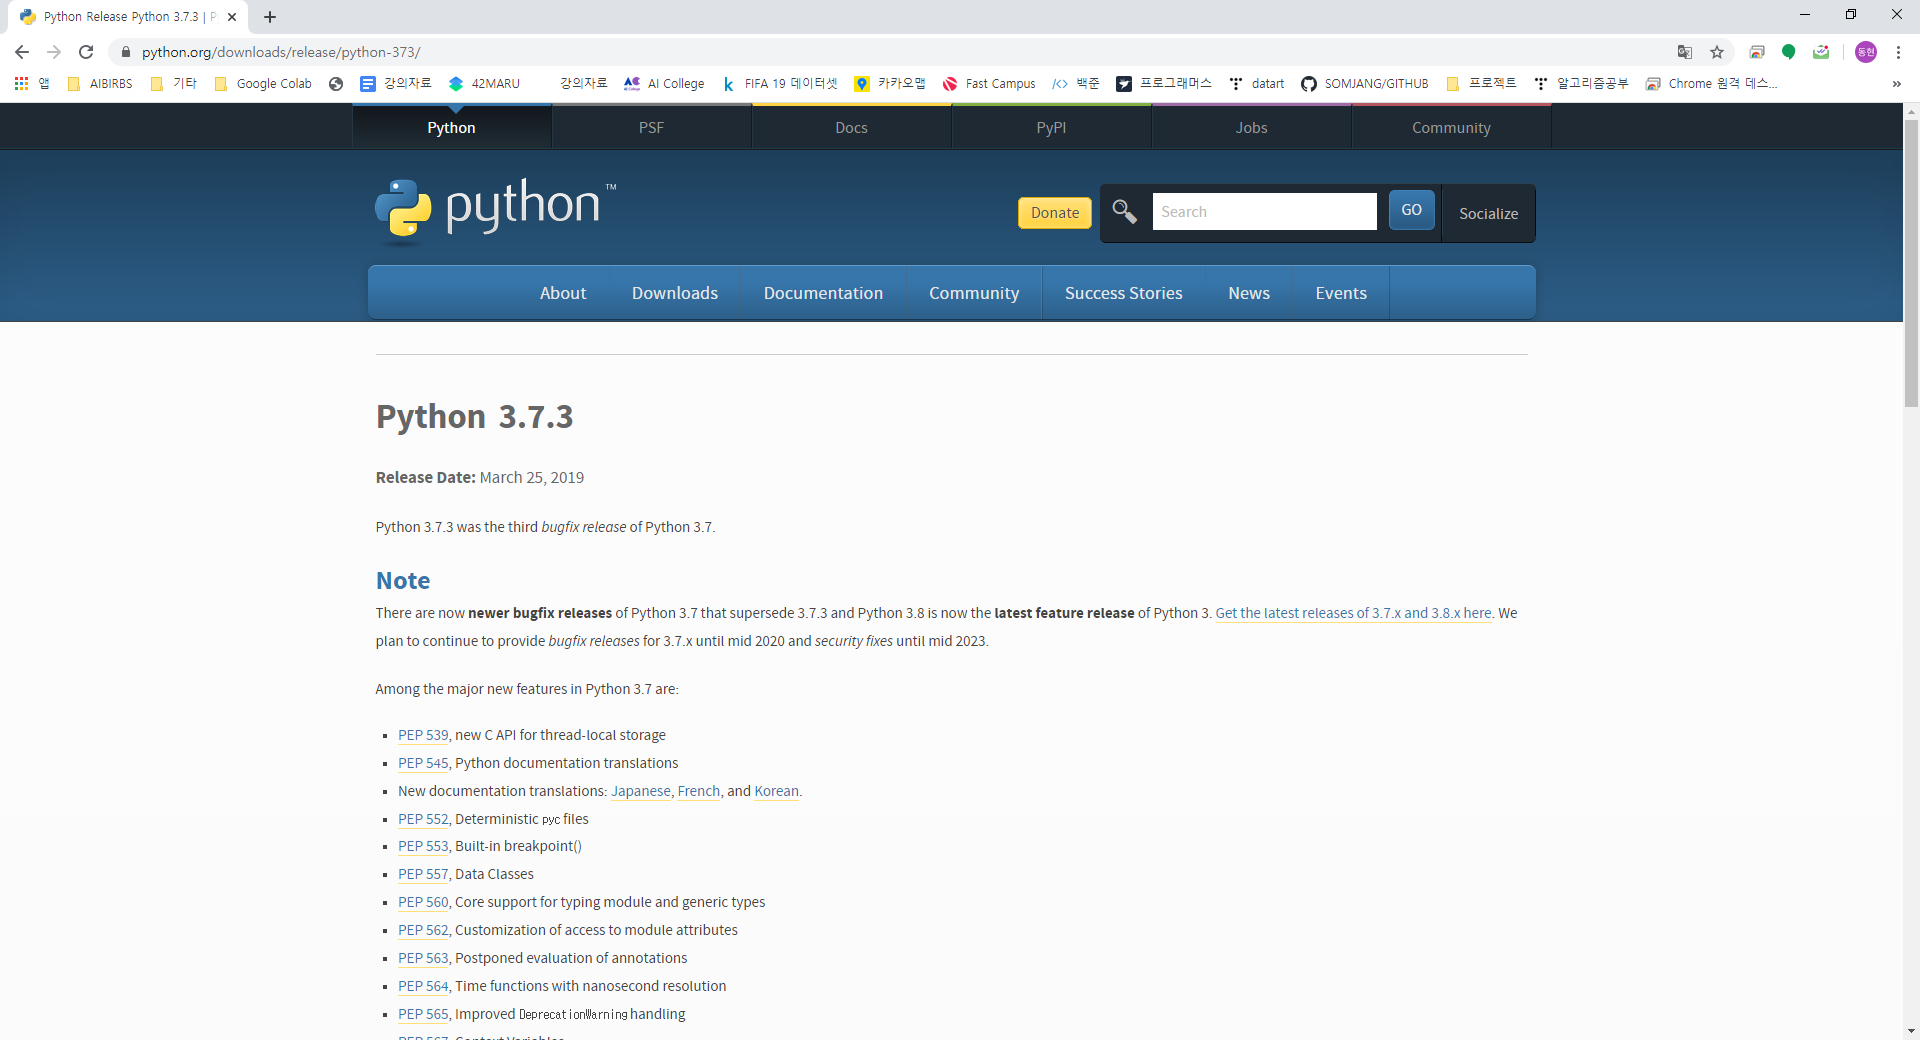
Task: Open the Korean translation link
Action: tap(777, 791)
